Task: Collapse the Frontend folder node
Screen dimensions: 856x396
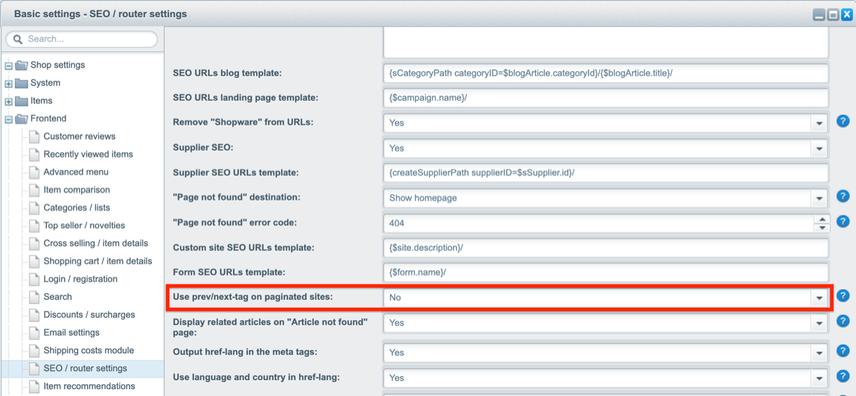Action: tap(8, 119)
